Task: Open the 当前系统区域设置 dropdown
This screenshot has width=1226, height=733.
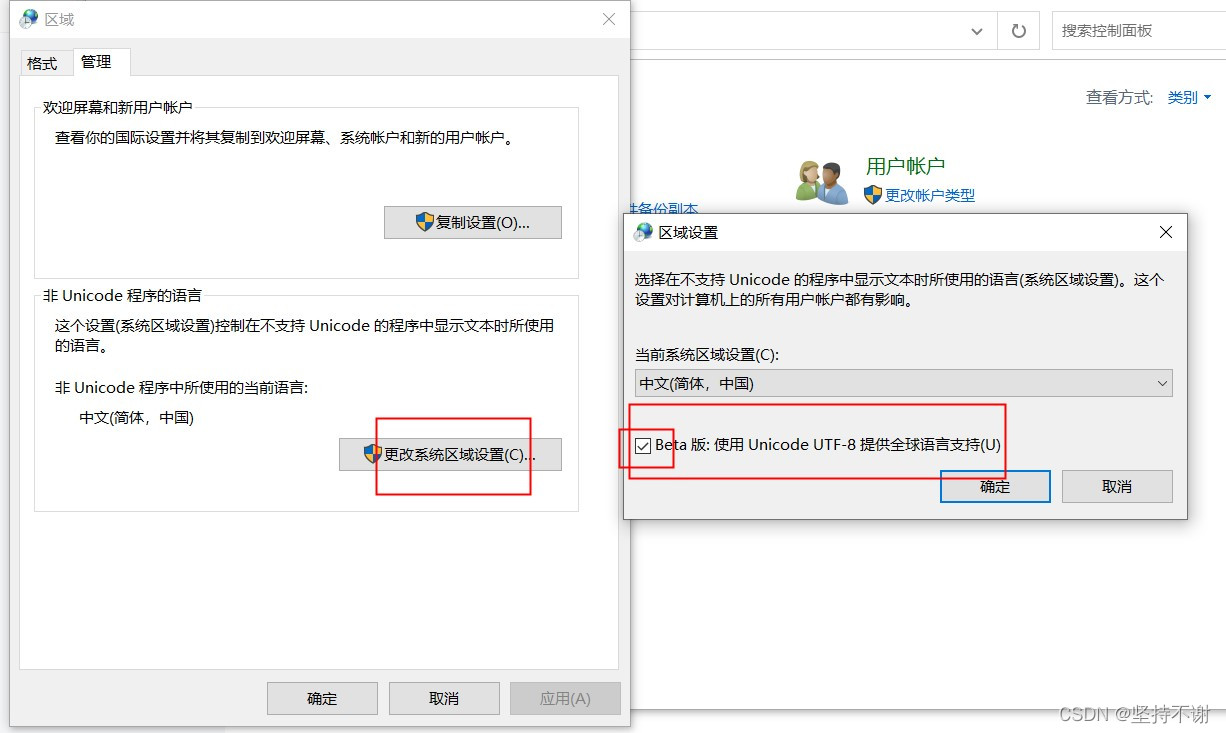Action: click(x=1161, y=383)
